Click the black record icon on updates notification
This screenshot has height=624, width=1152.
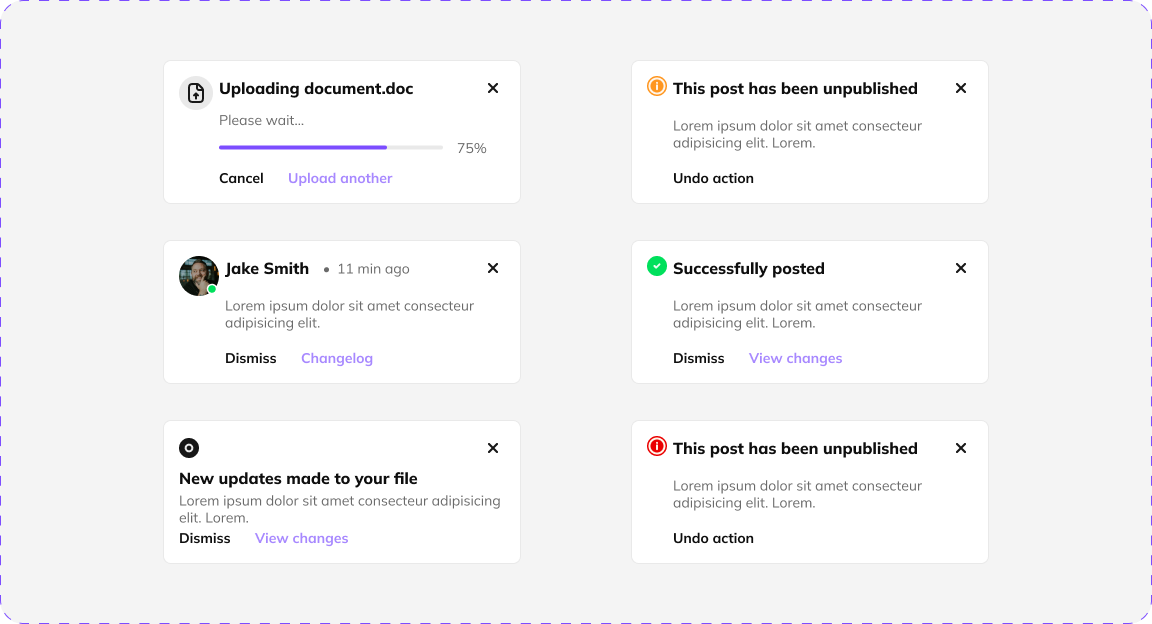click(x=189, y=448)
